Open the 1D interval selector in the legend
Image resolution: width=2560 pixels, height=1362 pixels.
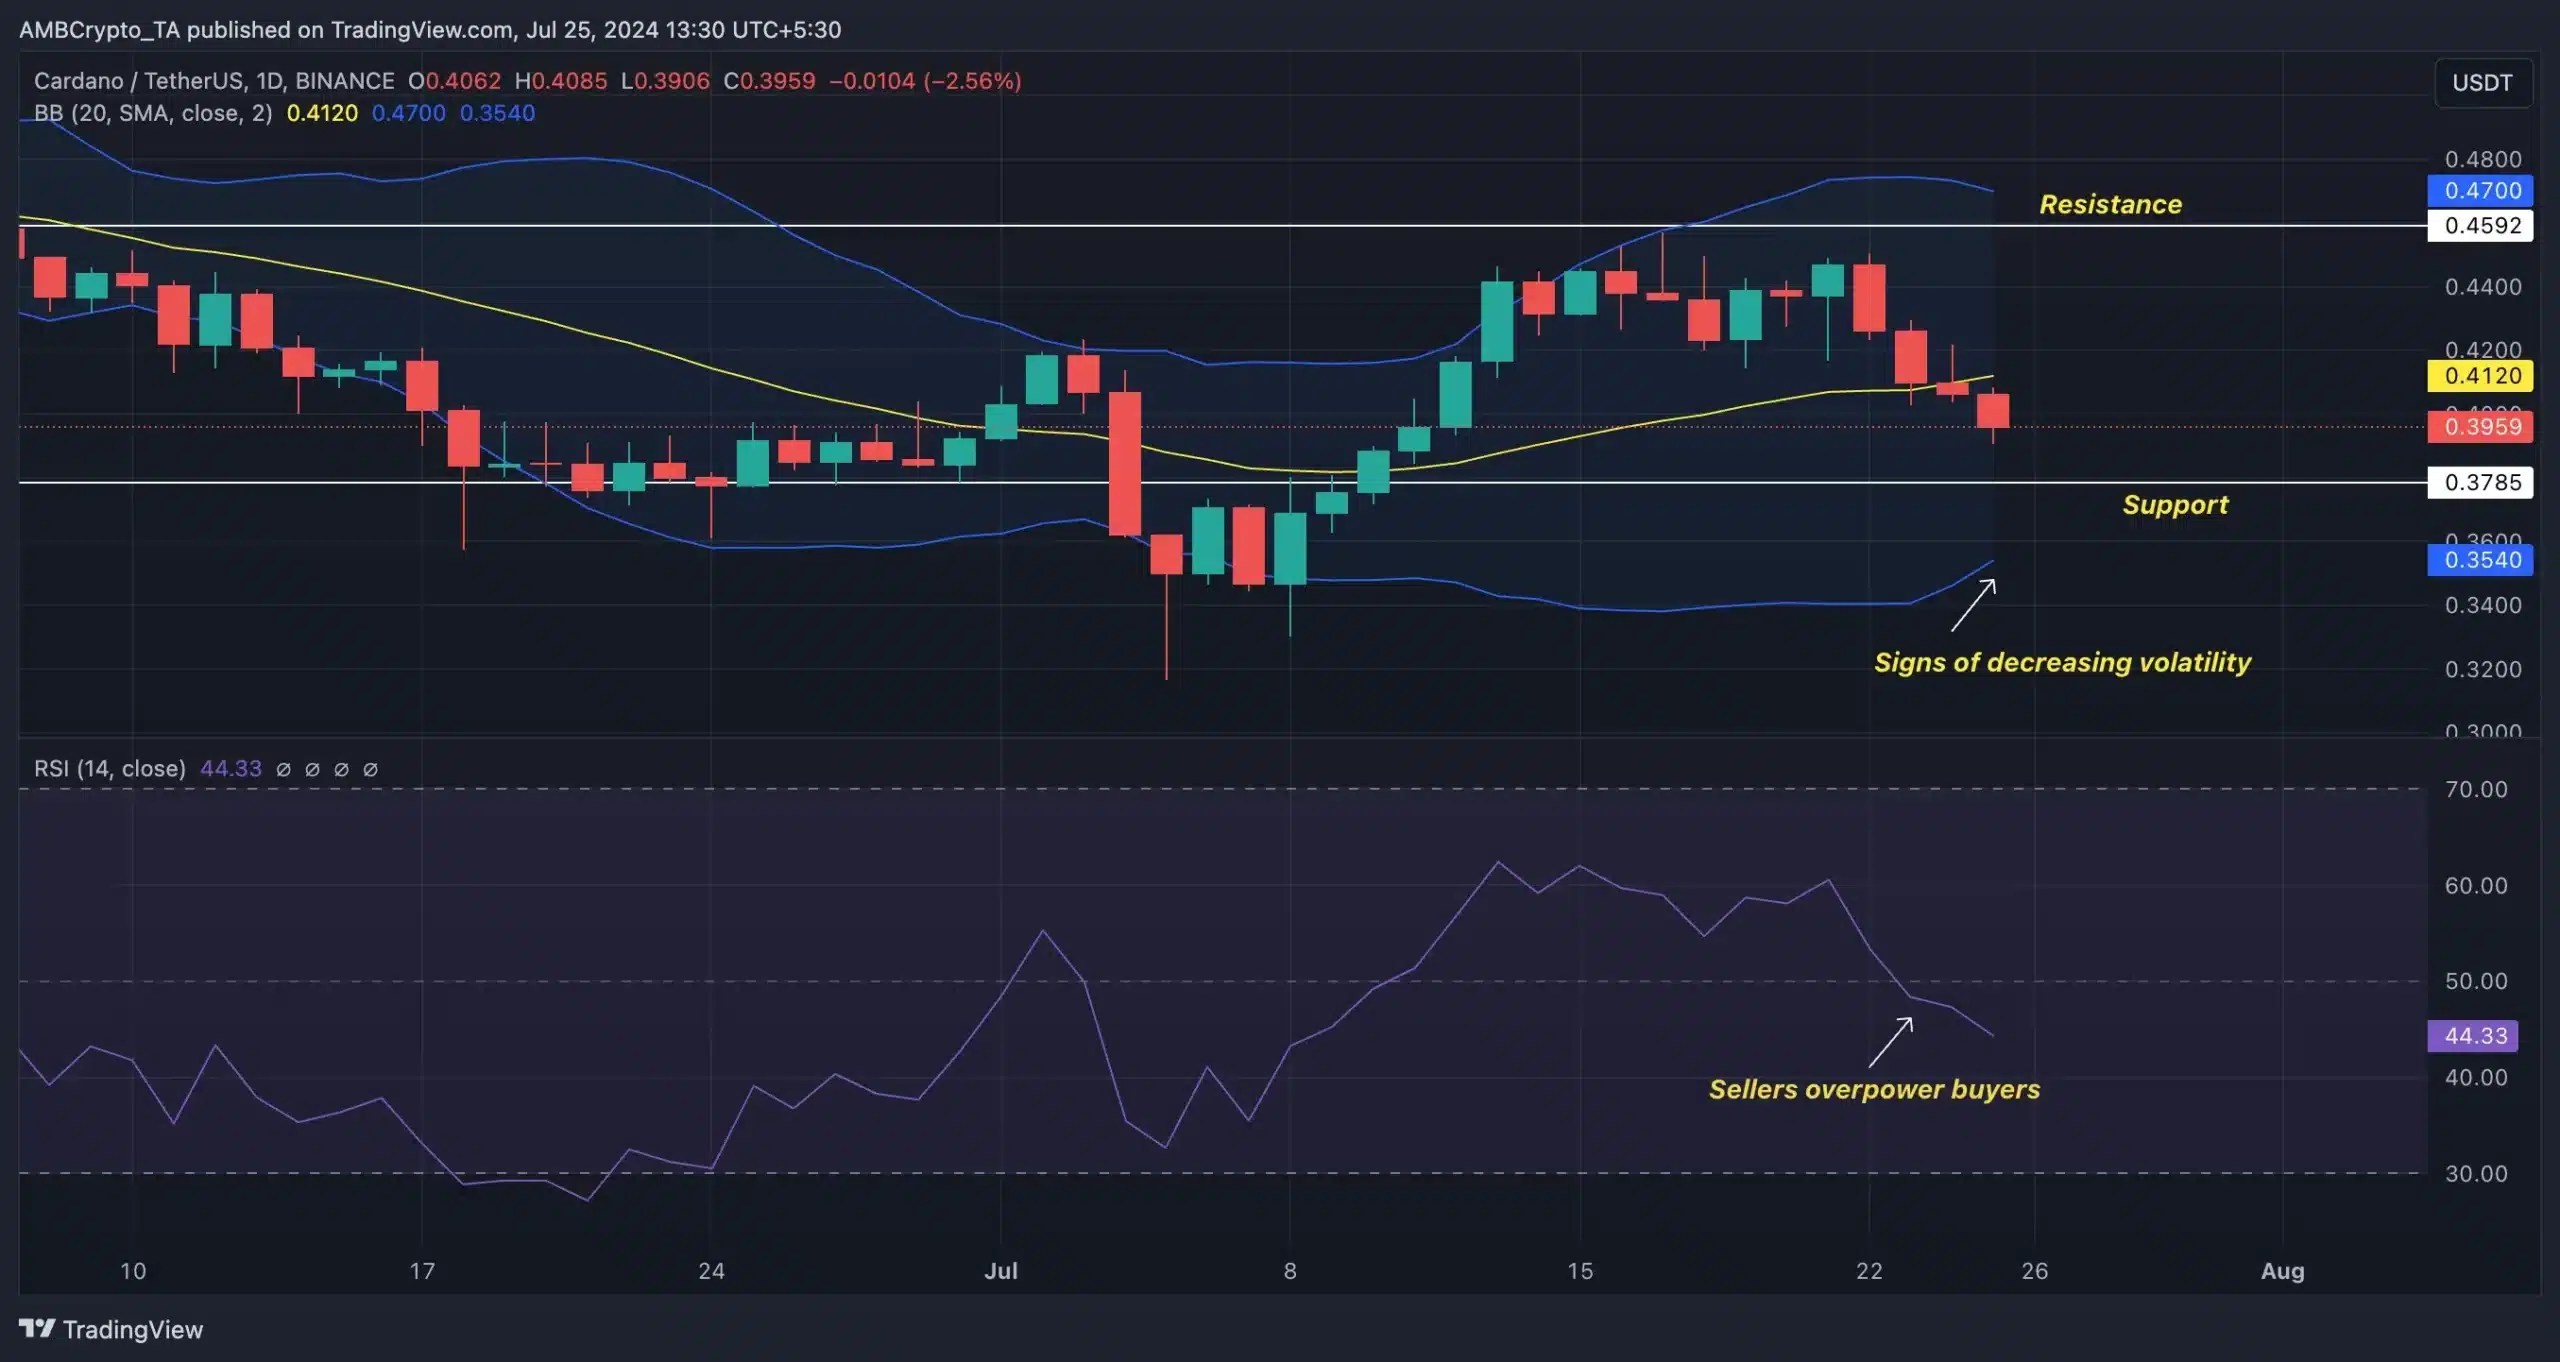[x=269, y=81]
